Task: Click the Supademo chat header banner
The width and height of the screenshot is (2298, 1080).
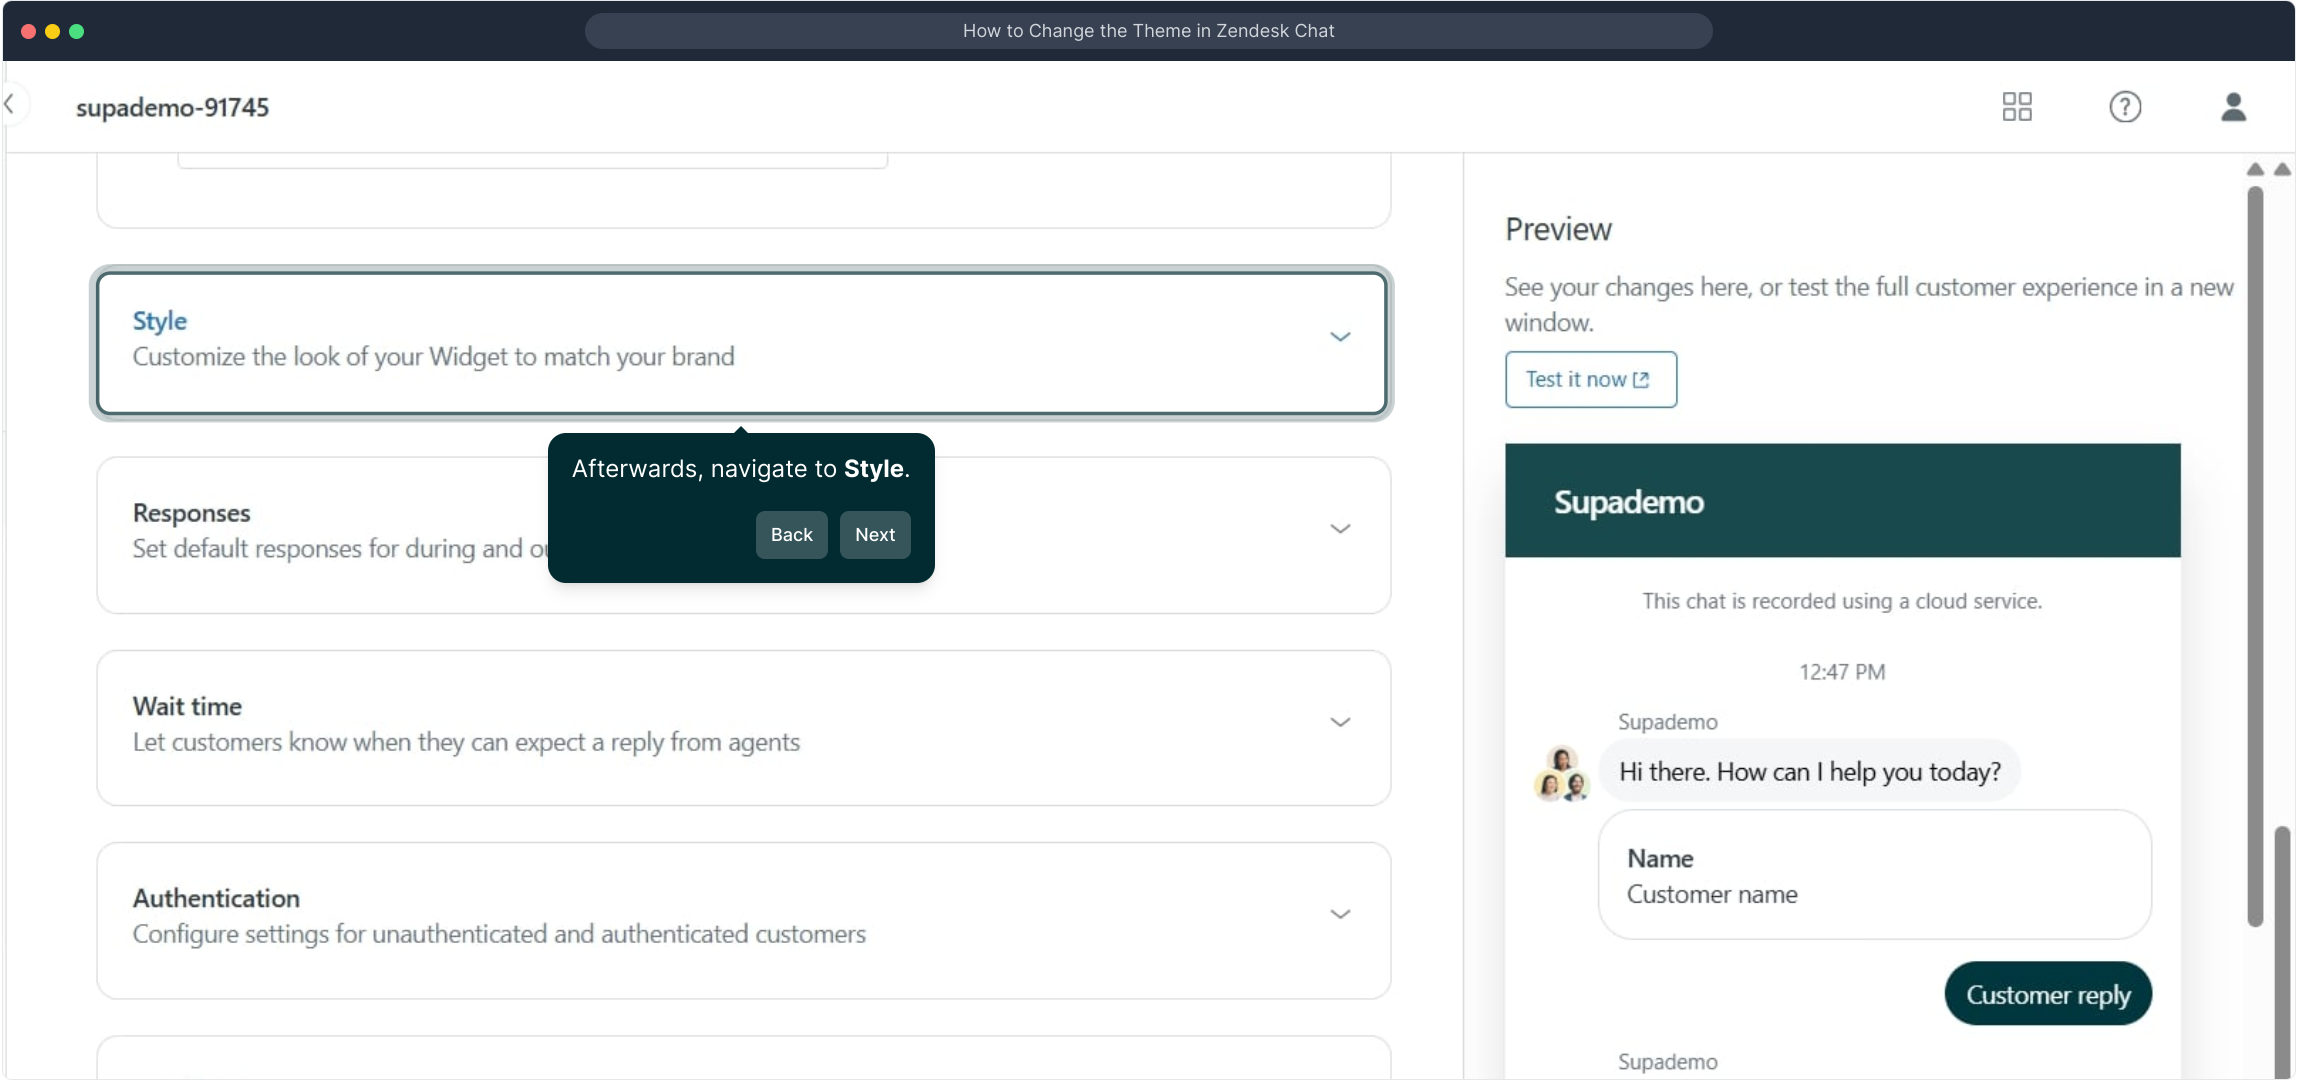Action: 1842,501
